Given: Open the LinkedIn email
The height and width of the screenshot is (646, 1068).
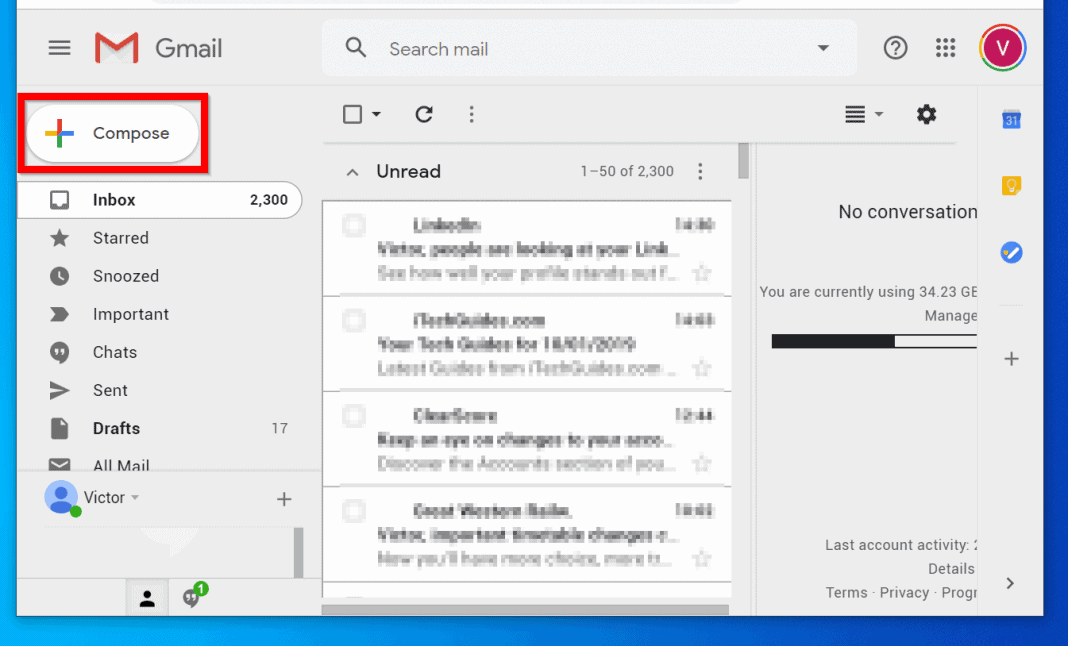Looking at the screenshot, I should [527, 249].
